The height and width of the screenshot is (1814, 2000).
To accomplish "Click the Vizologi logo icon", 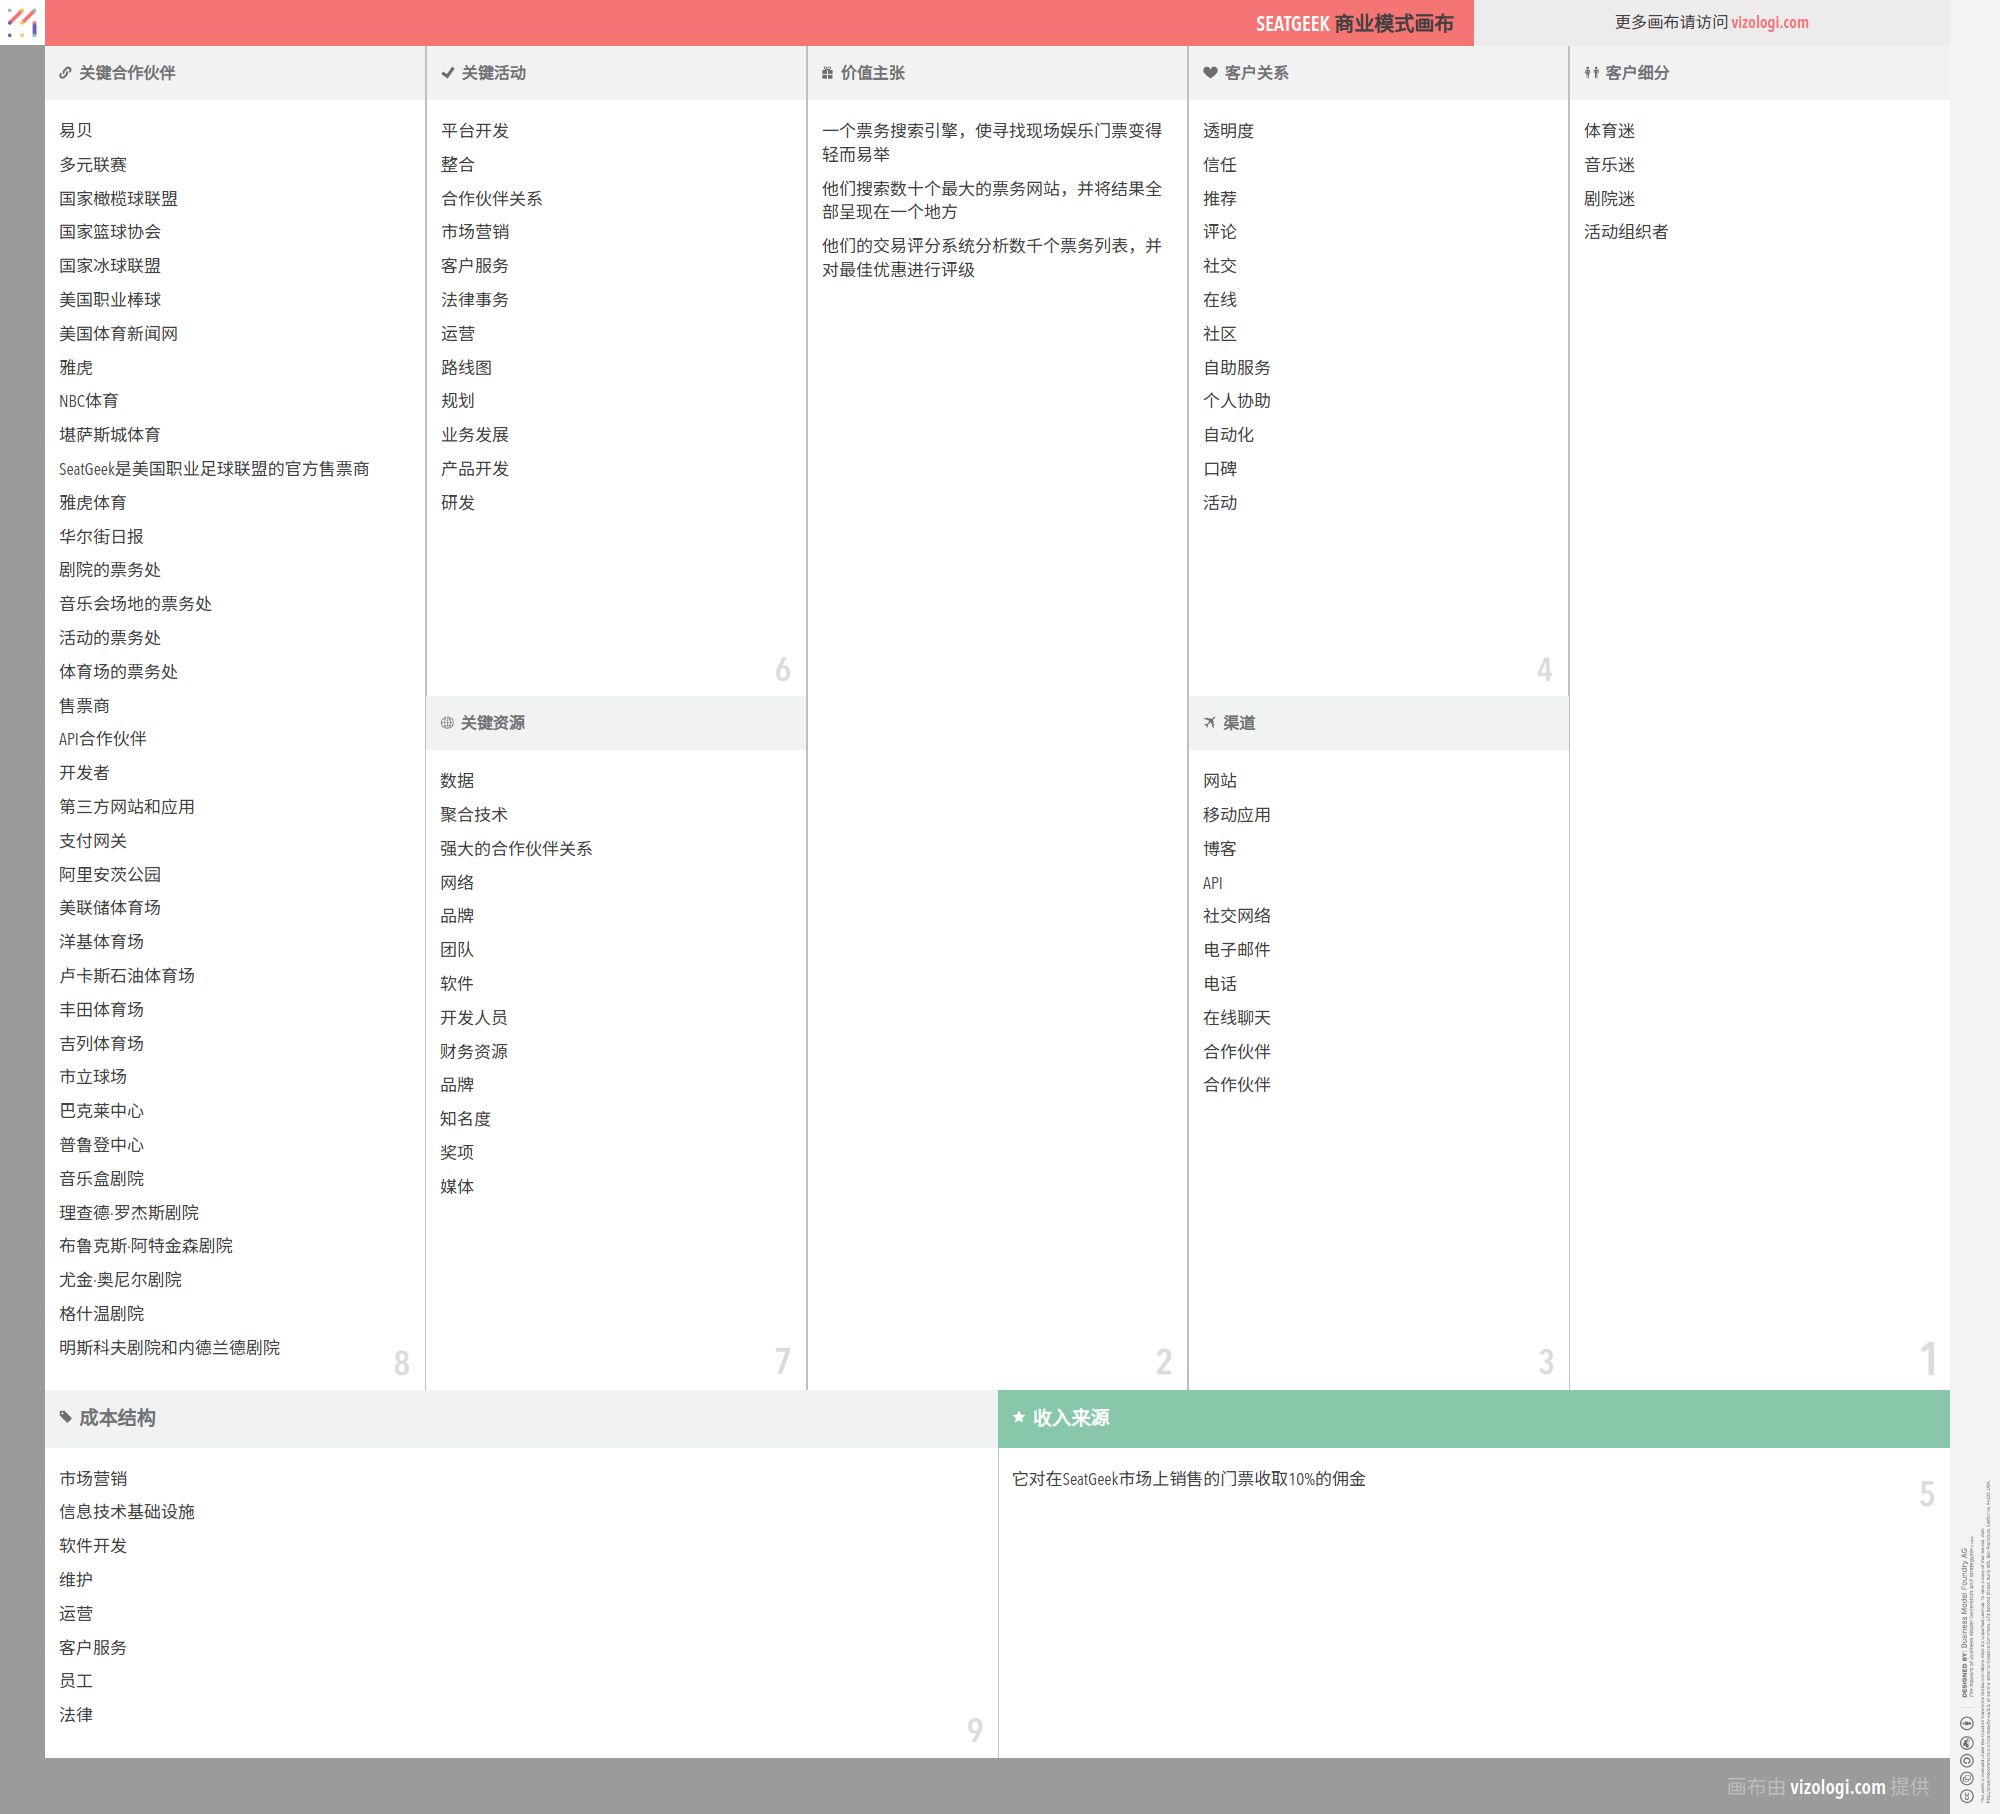I will [x=22, y=22].
